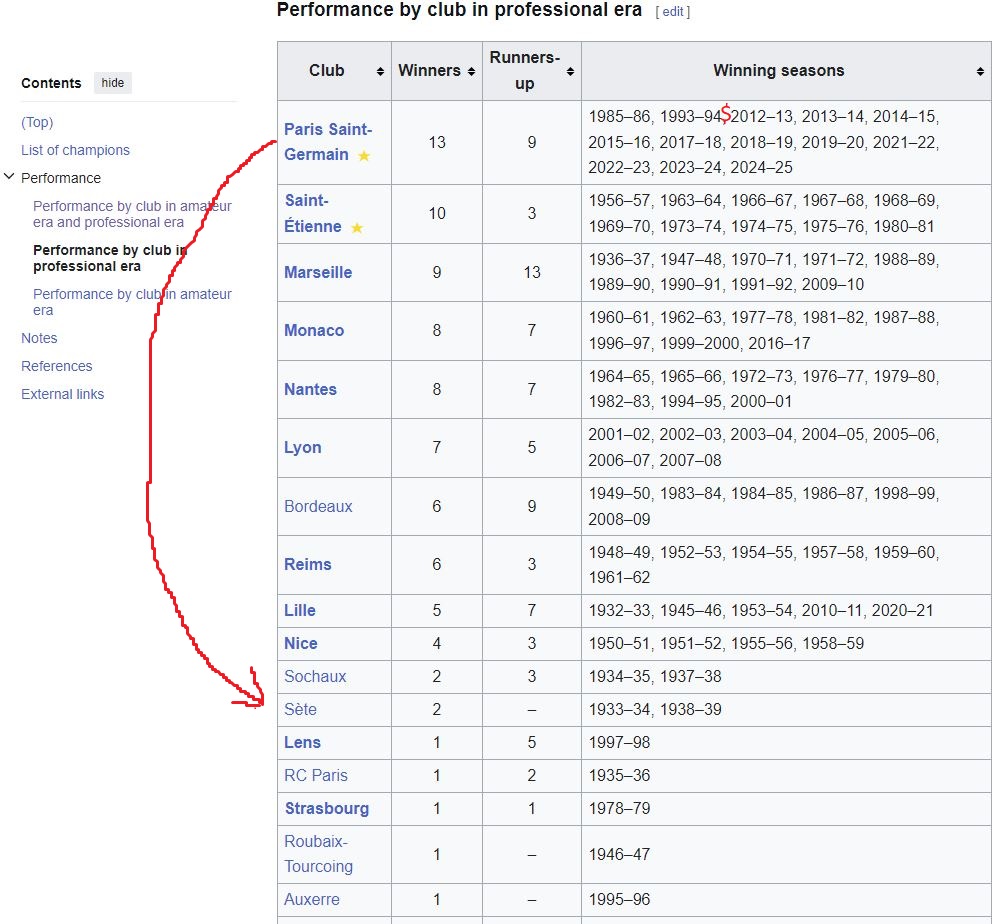
Task: Jump to External links section
Action: pyautogui.click(x=62, y=394)
